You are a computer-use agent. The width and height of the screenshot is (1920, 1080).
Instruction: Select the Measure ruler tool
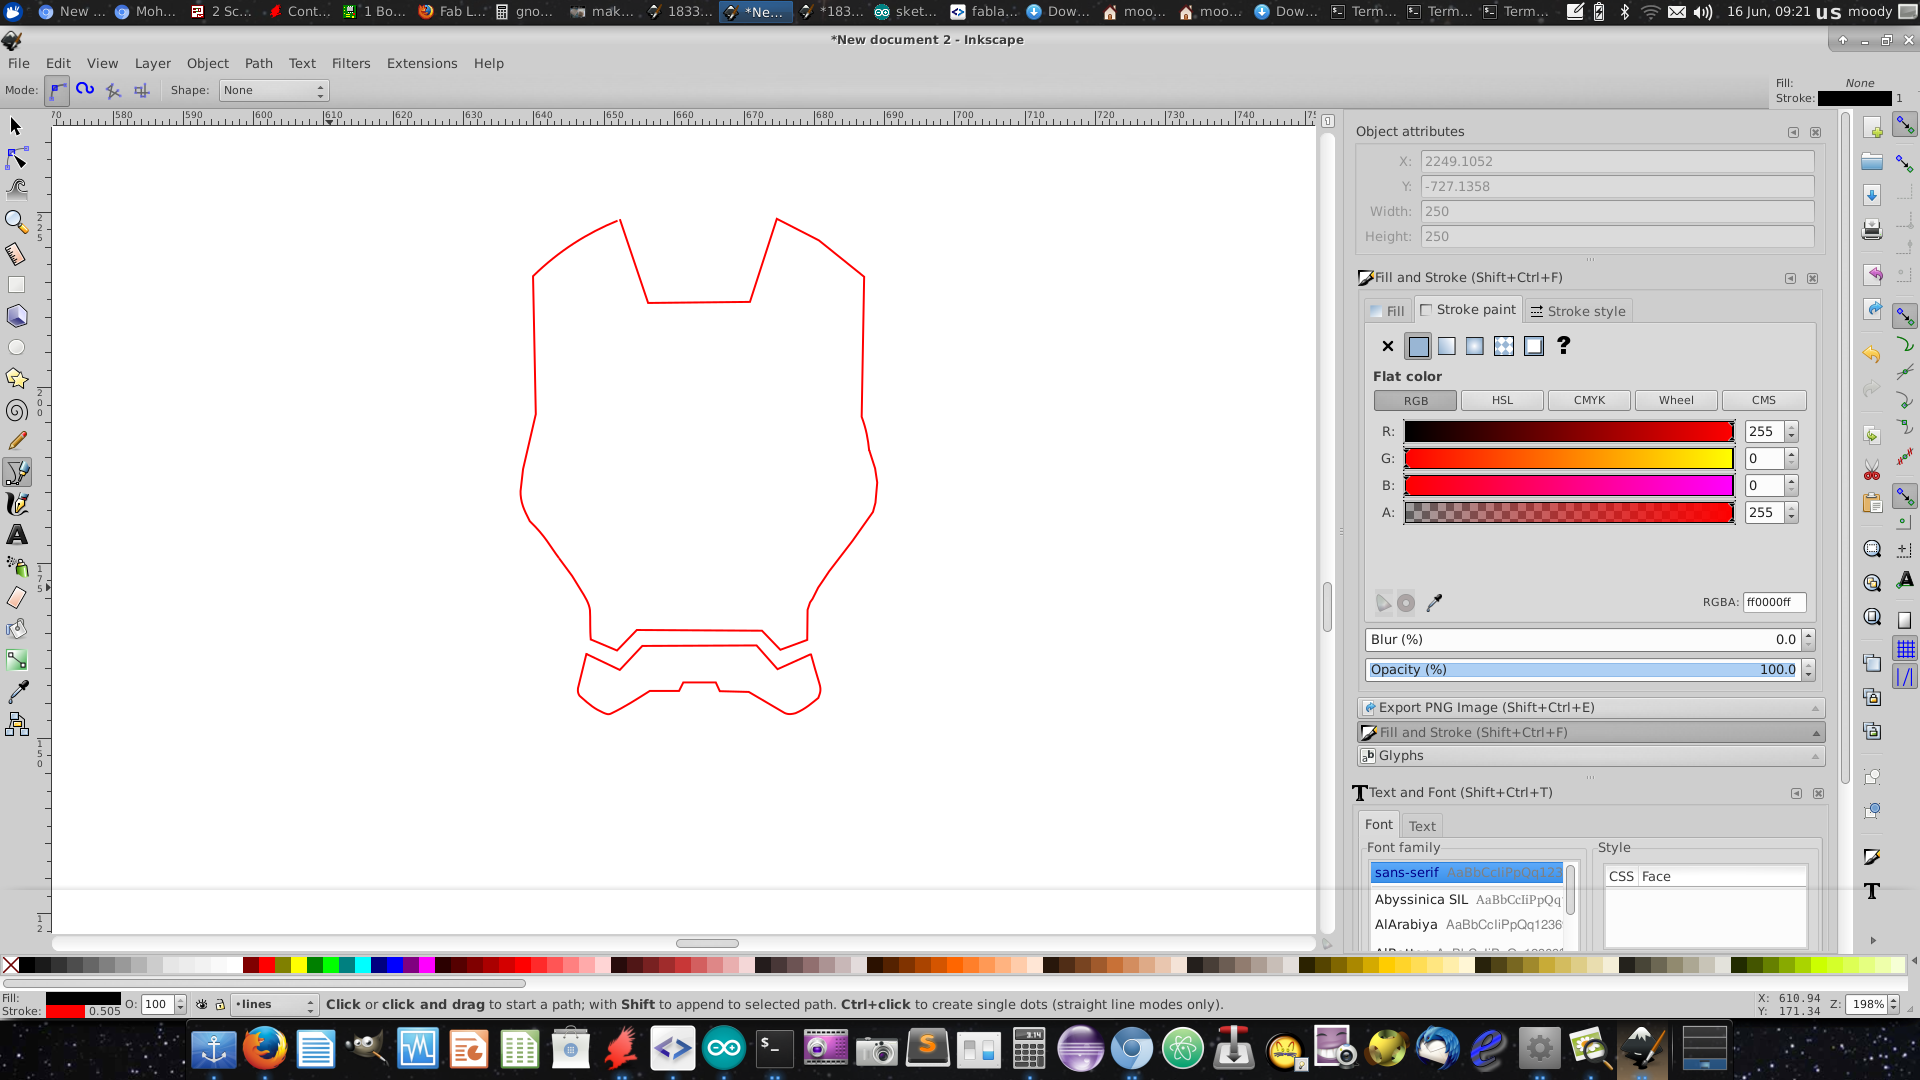tap(16, 254)
